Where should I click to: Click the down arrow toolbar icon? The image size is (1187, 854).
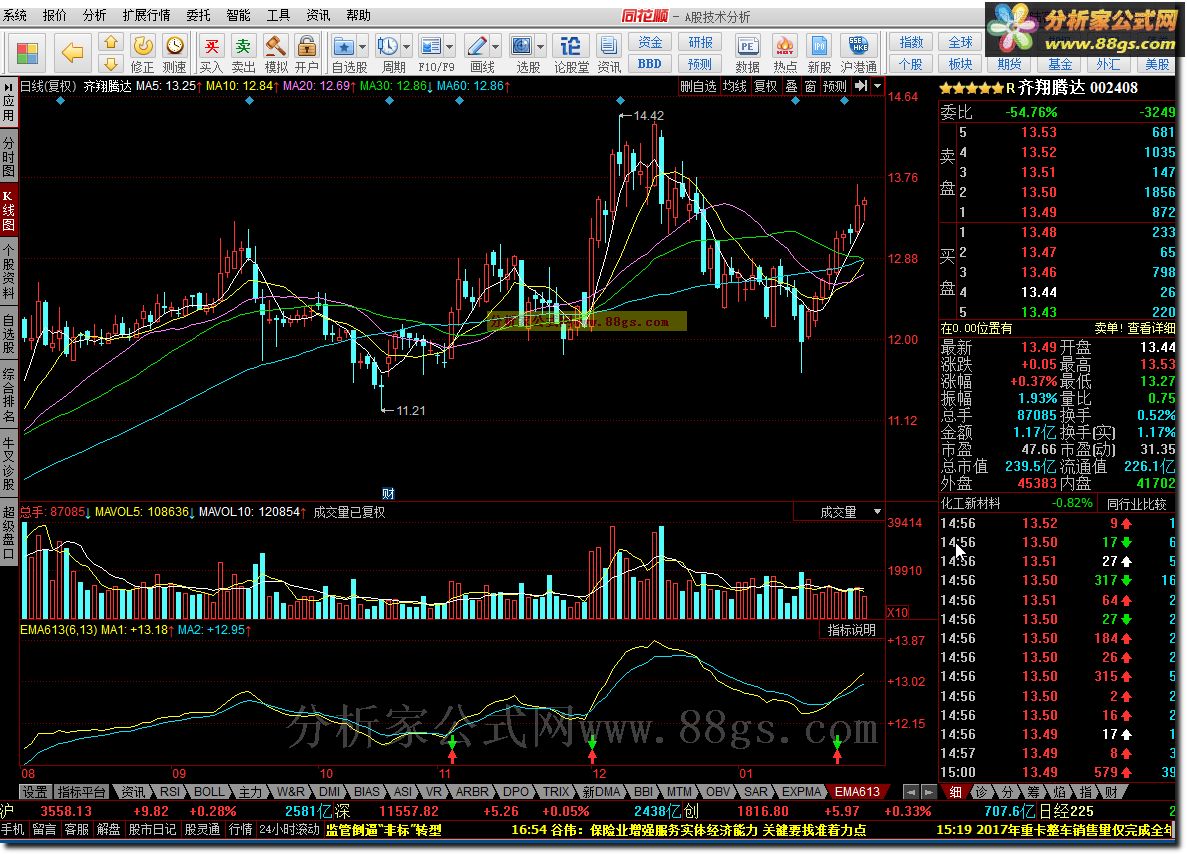tap(111, 64)
